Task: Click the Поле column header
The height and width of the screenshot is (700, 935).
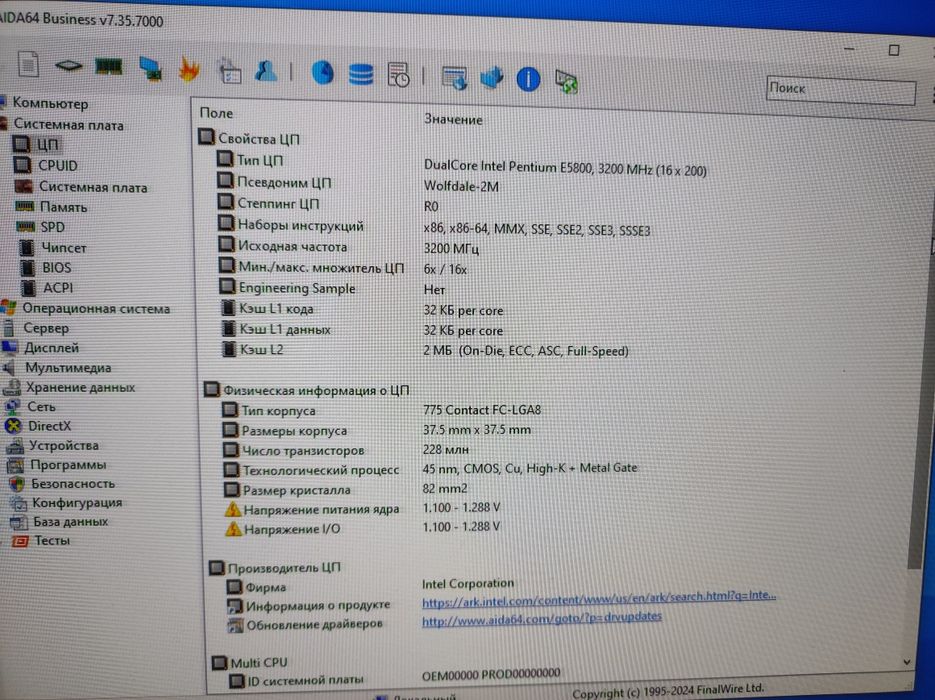Action: (x=216, y=113)
